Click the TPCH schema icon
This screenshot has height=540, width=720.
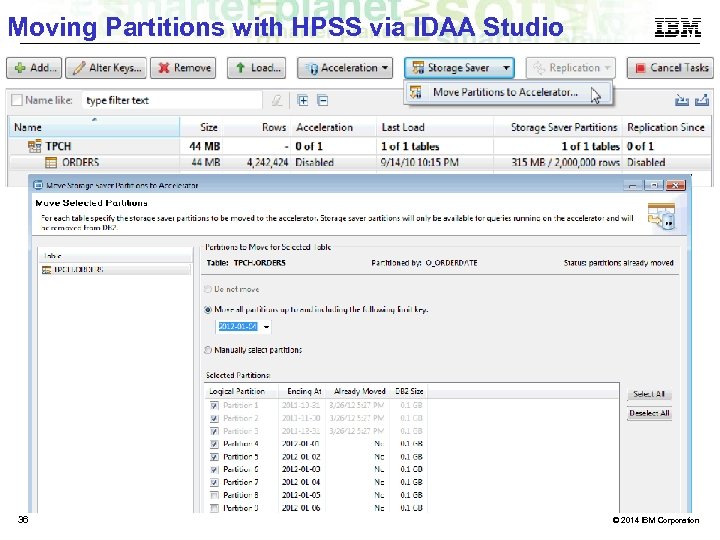[x=34, y=146]
